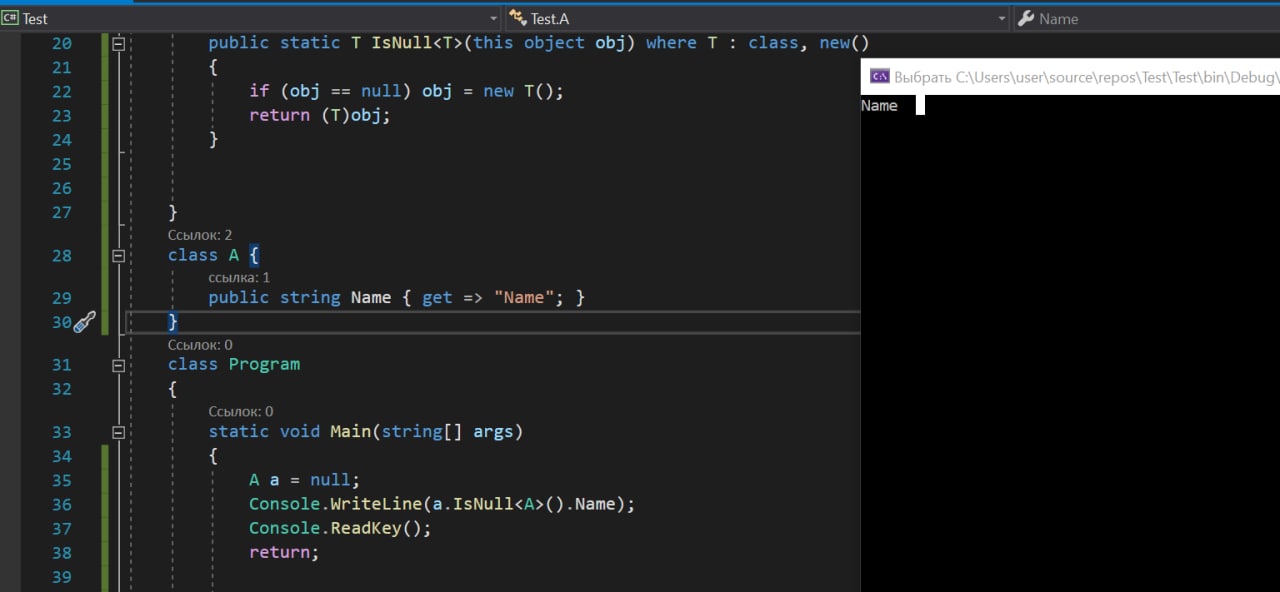Click the class name Program on line 31
Viewport: 1280px width, 592px height.
264,364
